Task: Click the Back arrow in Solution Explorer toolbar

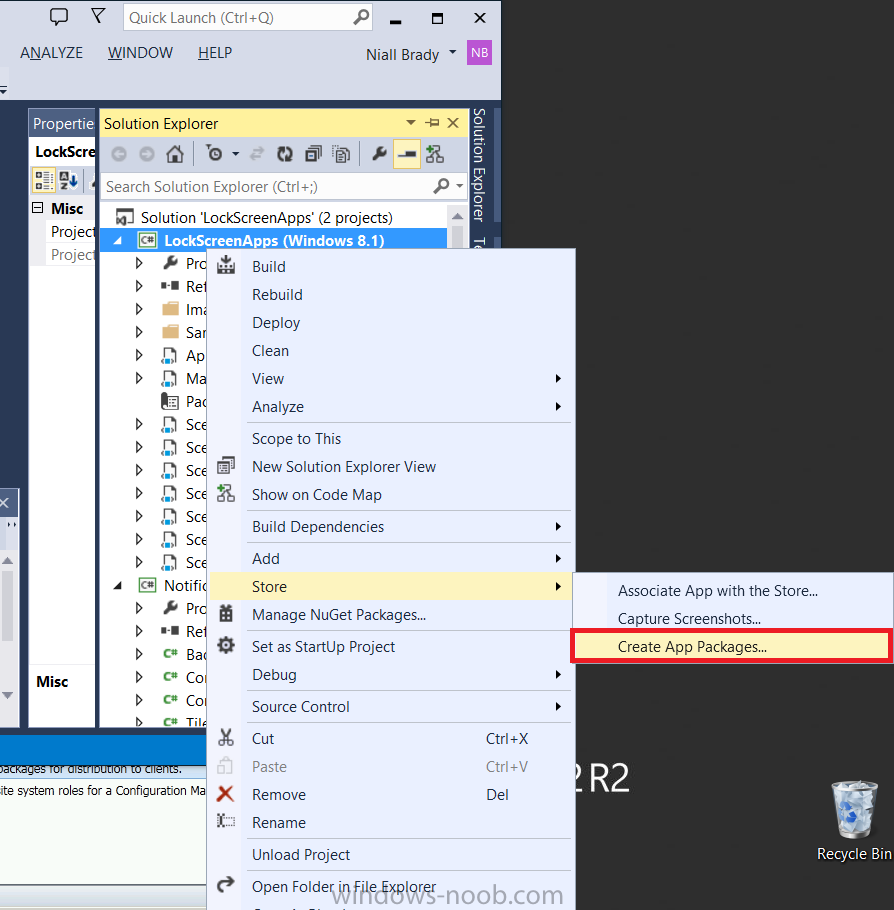Action: pos(119,154)
